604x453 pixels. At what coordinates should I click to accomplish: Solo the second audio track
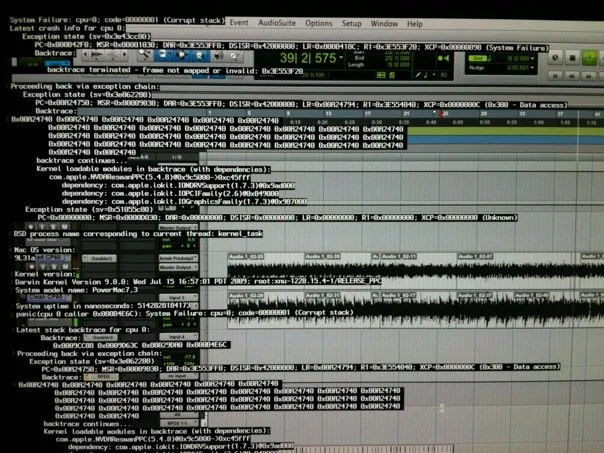point(54,267)
